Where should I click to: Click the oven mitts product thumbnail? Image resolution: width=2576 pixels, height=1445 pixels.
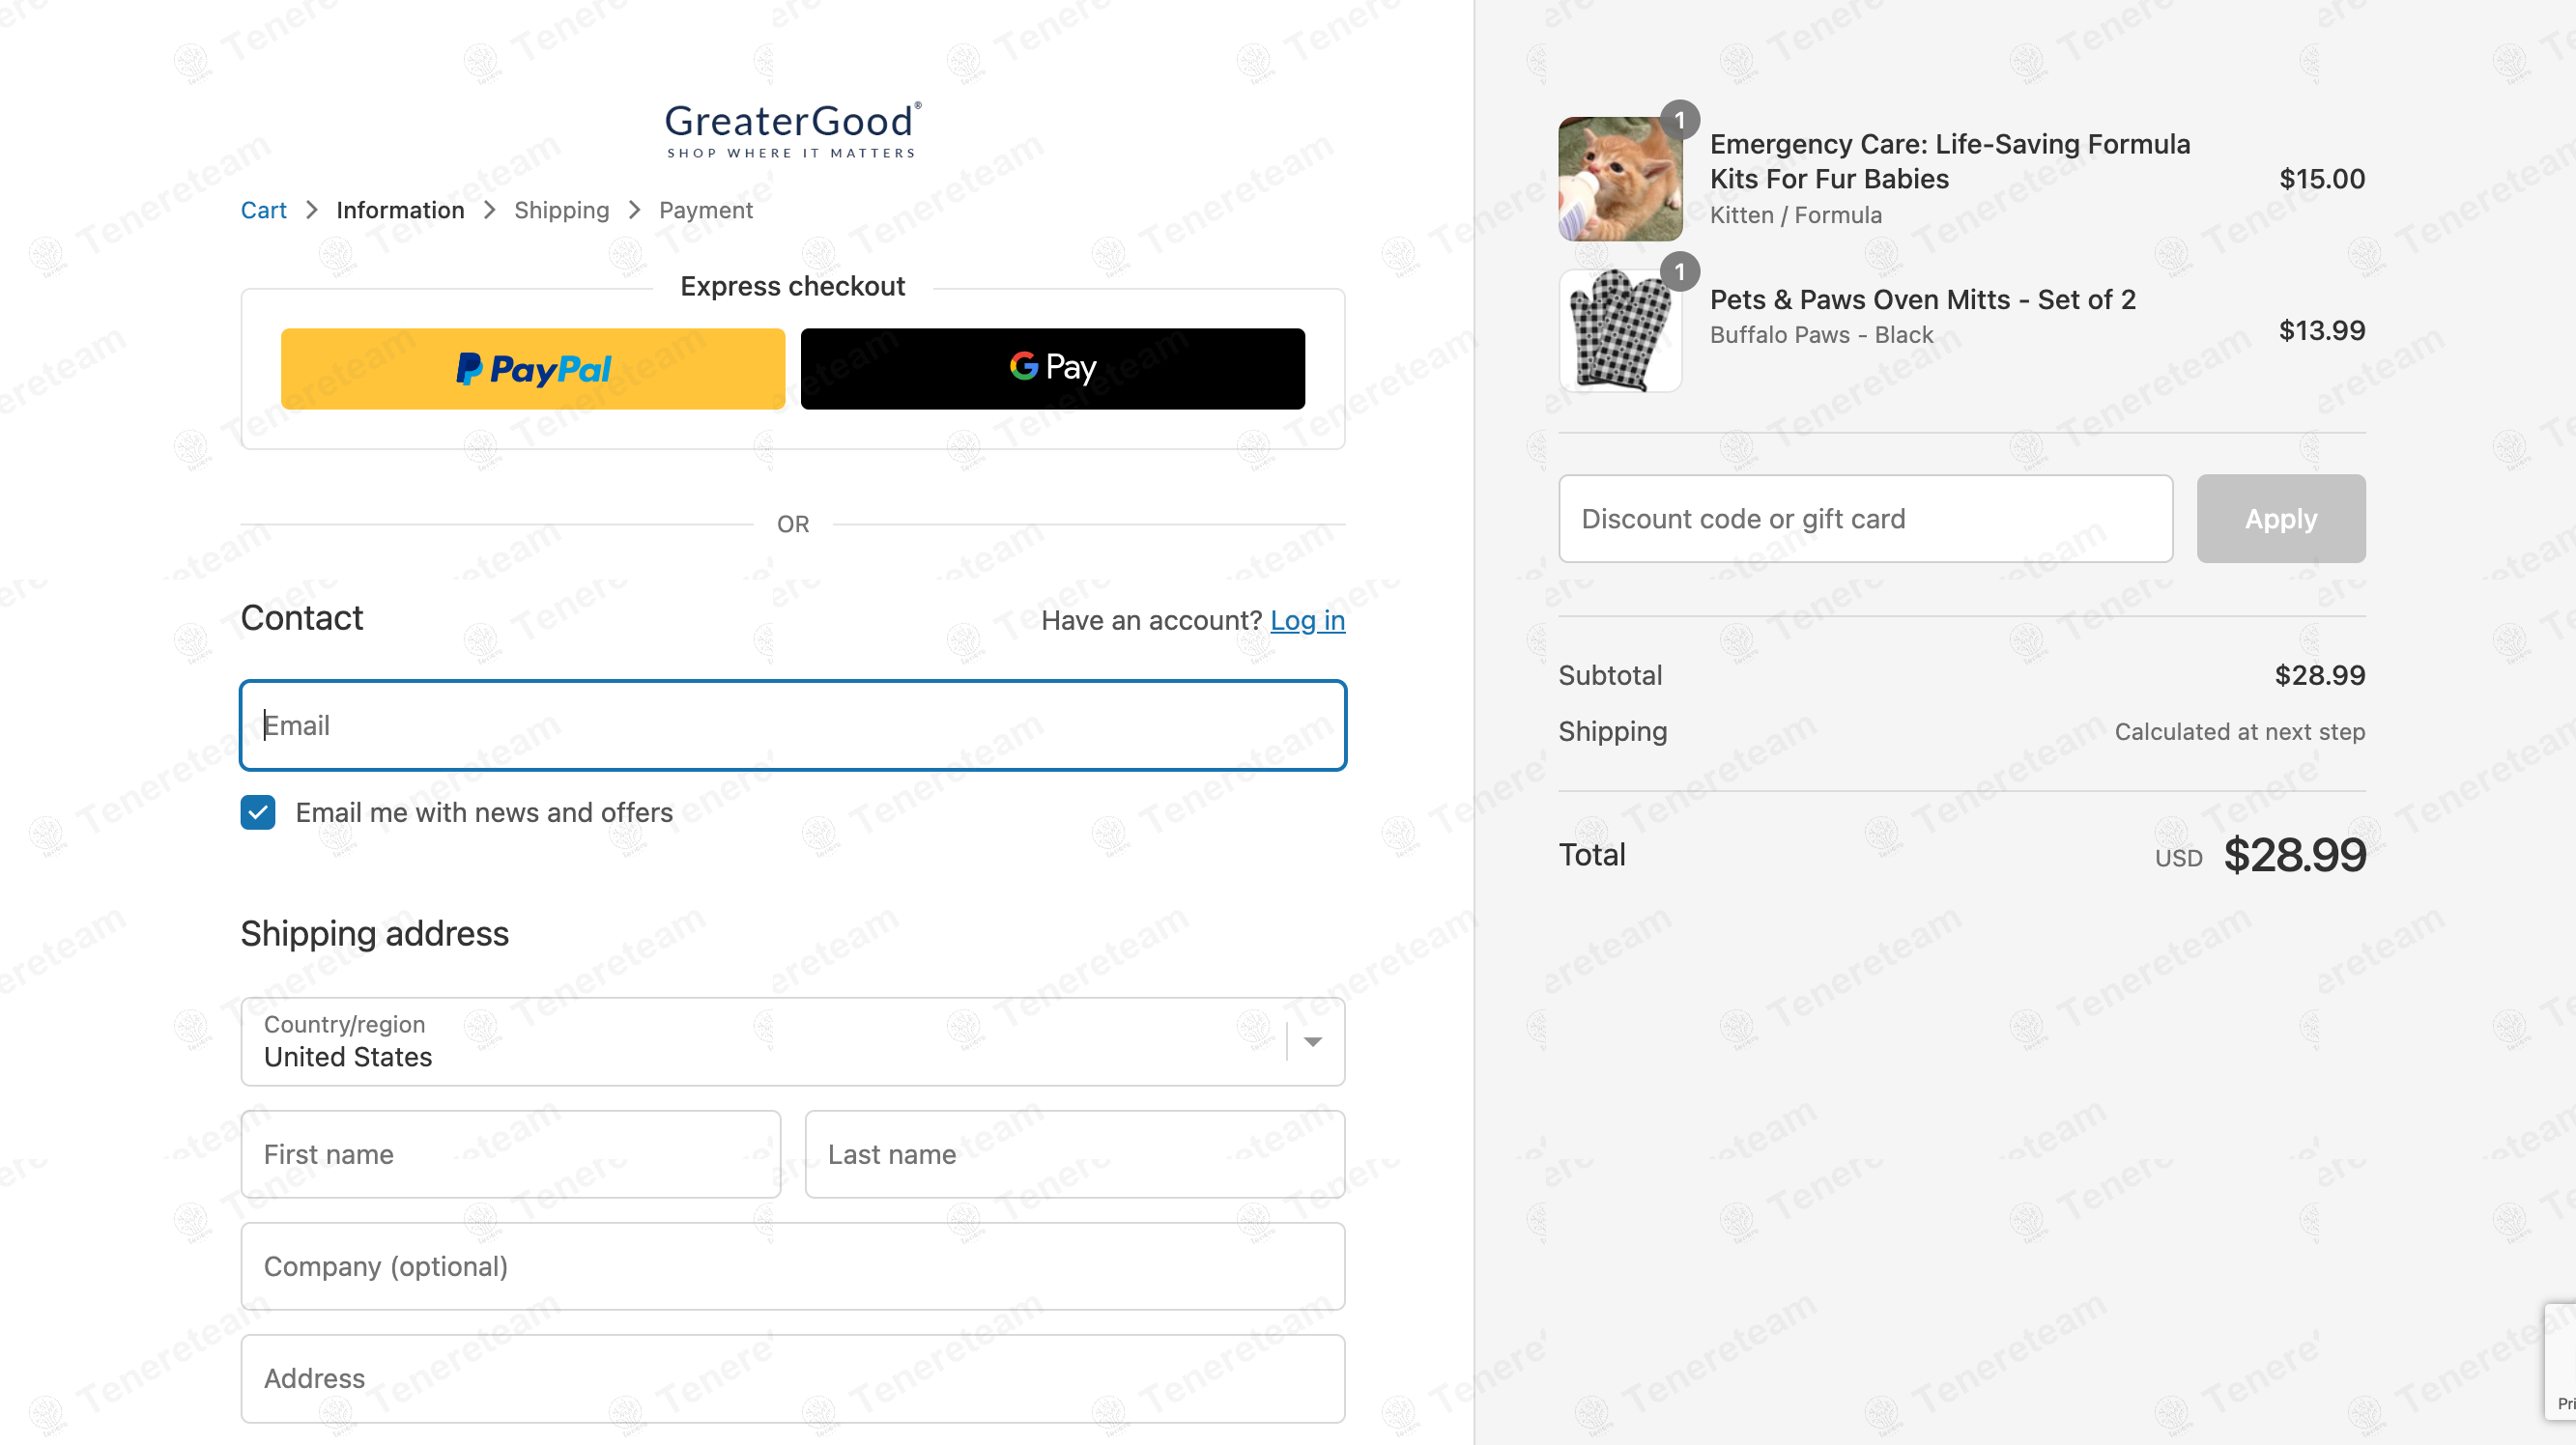point(1620,331)
